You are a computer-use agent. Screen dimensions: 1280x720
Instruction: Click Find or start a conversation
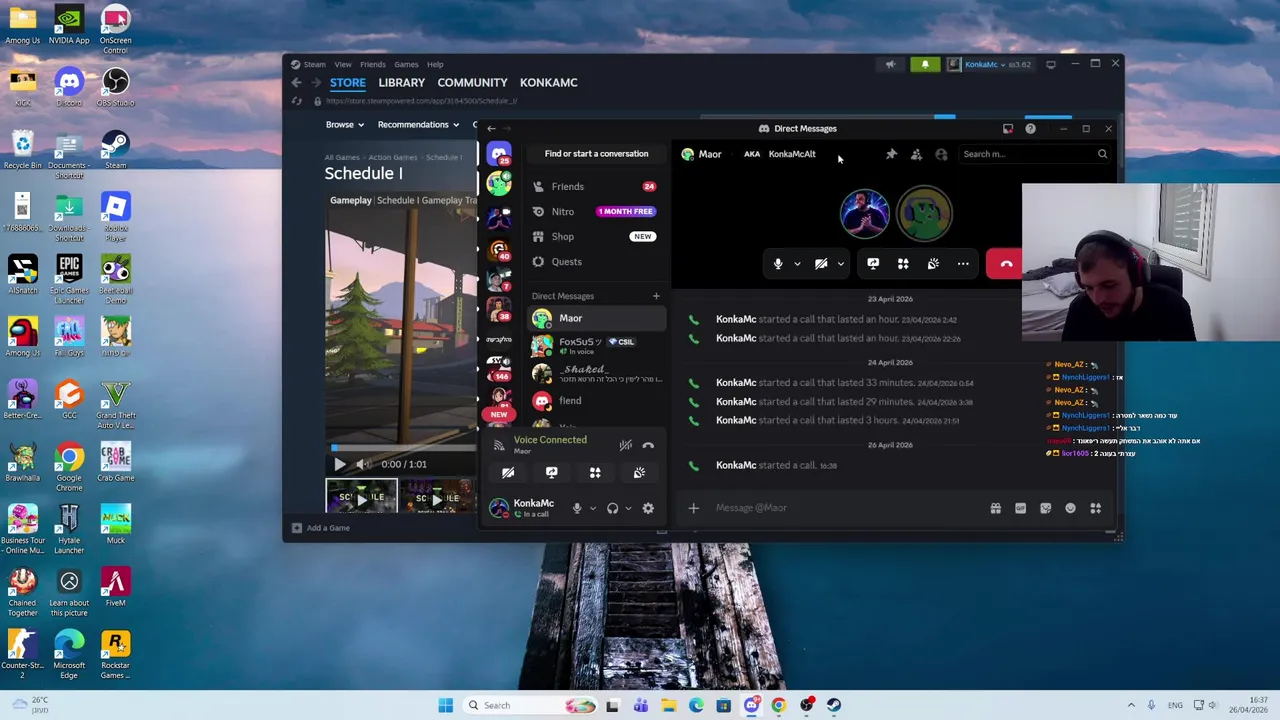(596, 154)
